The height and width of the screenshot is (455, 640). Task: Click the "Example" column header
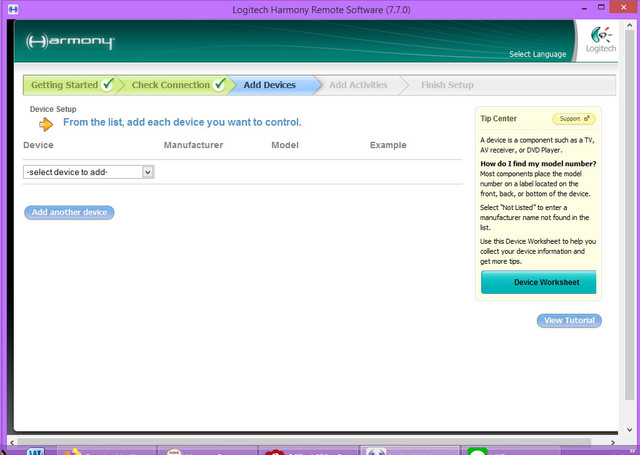point(388,145)
